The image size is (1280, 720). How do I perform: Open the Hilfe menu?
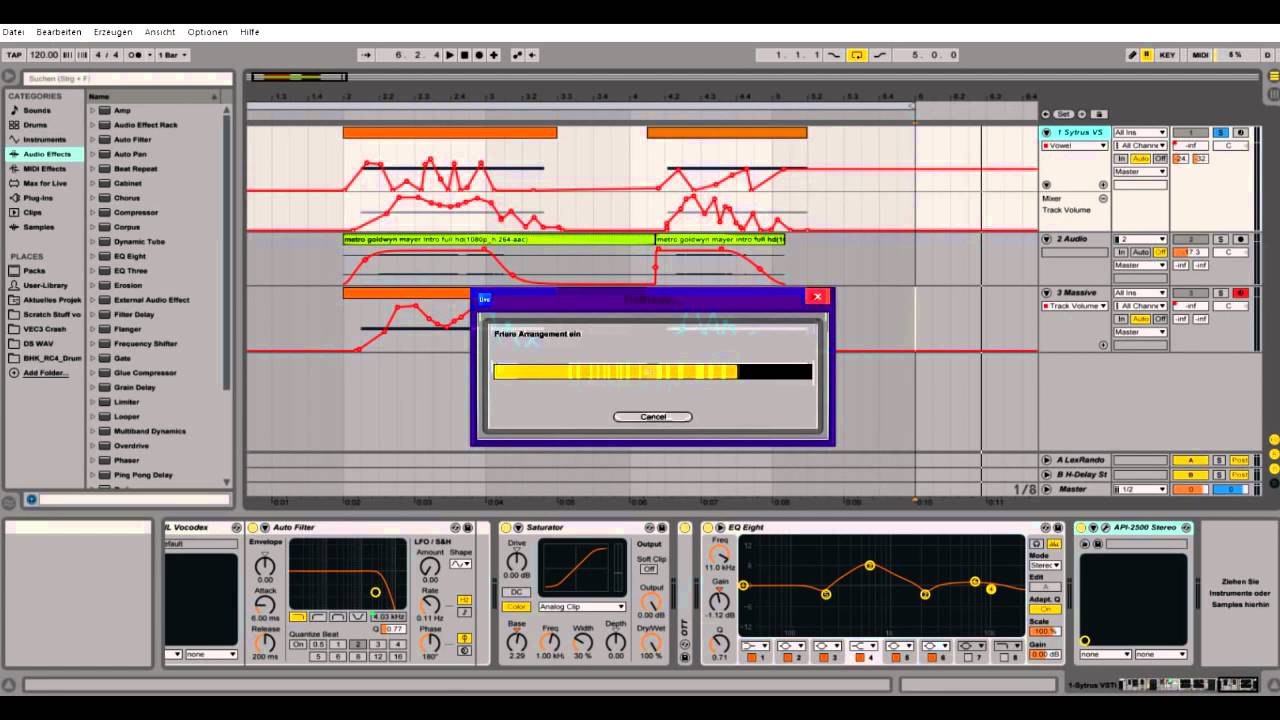[249, 32]
